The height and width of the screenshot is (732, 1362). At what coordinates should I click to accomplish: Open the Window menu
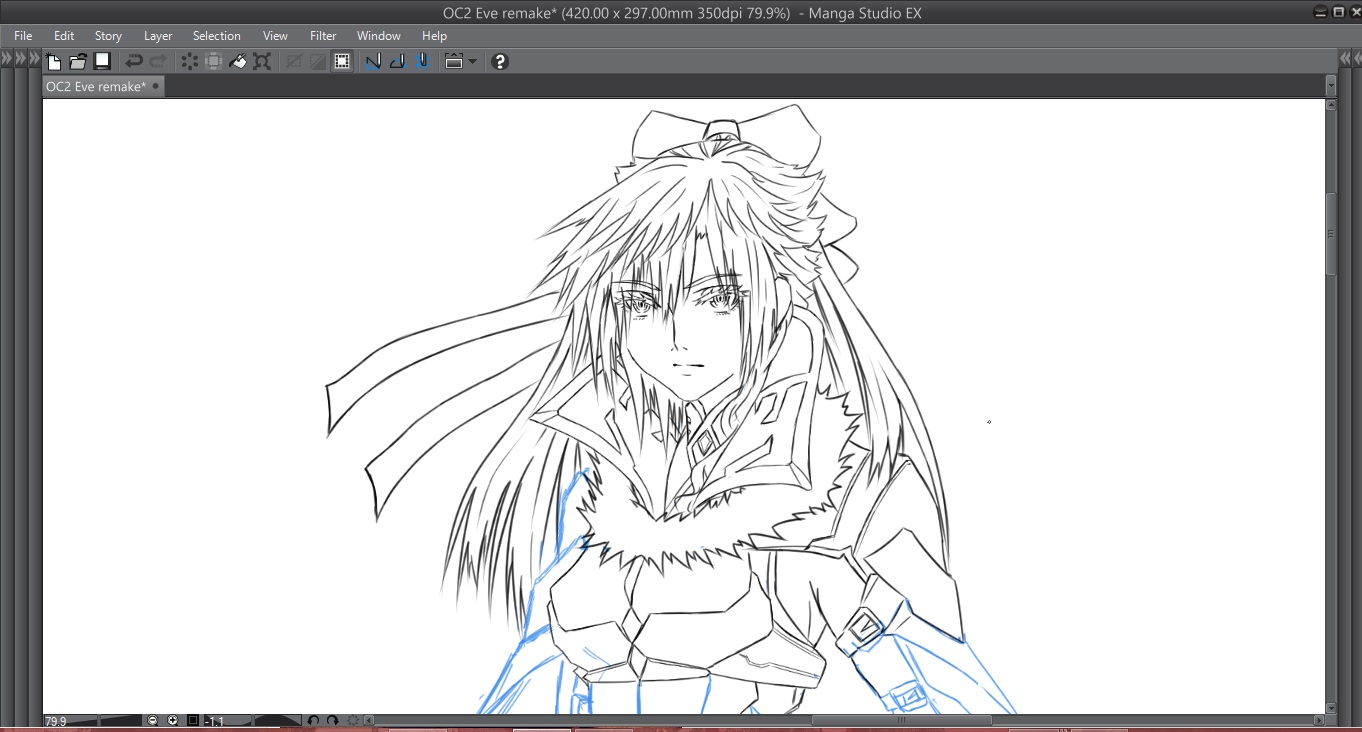click(x=379, y=36)
